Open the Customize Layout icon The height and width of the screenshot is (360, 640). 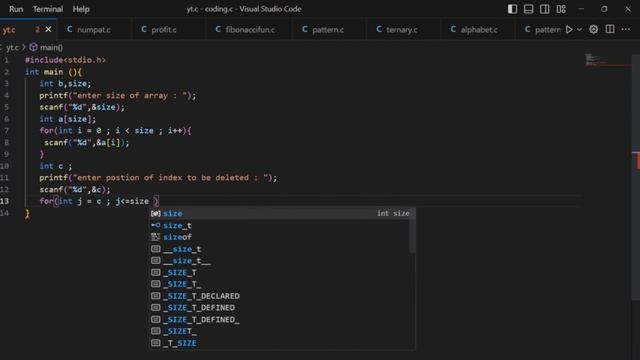tap(561, 9)
